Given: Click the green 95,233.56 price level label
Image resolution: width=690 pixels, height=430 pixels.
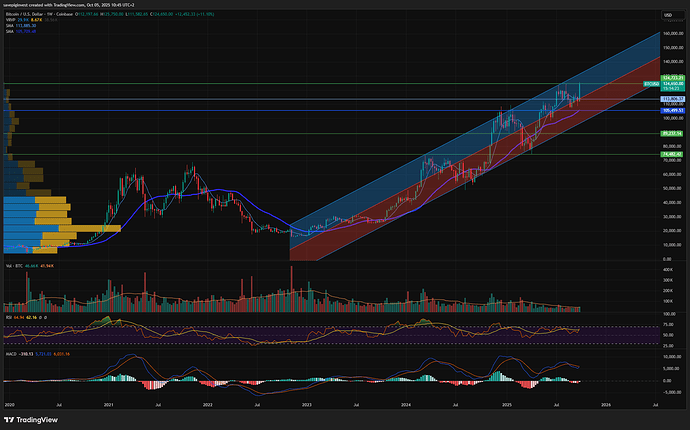Looking at the screenshot, I should click(x=670, y=133).
